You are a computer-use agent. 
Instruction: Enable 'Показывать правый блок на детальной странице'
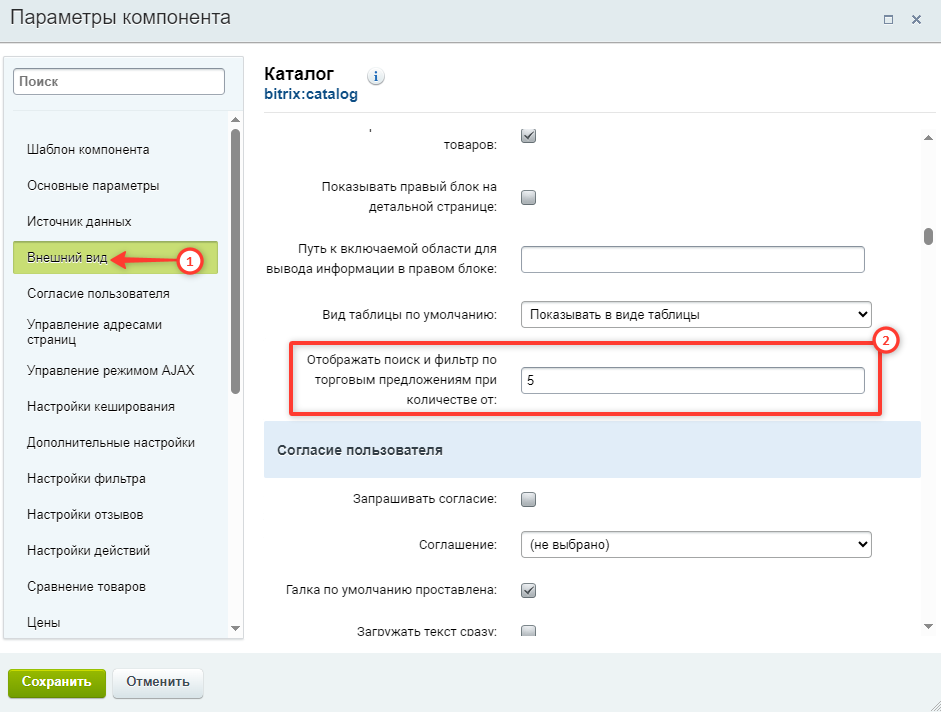point(529,198)
